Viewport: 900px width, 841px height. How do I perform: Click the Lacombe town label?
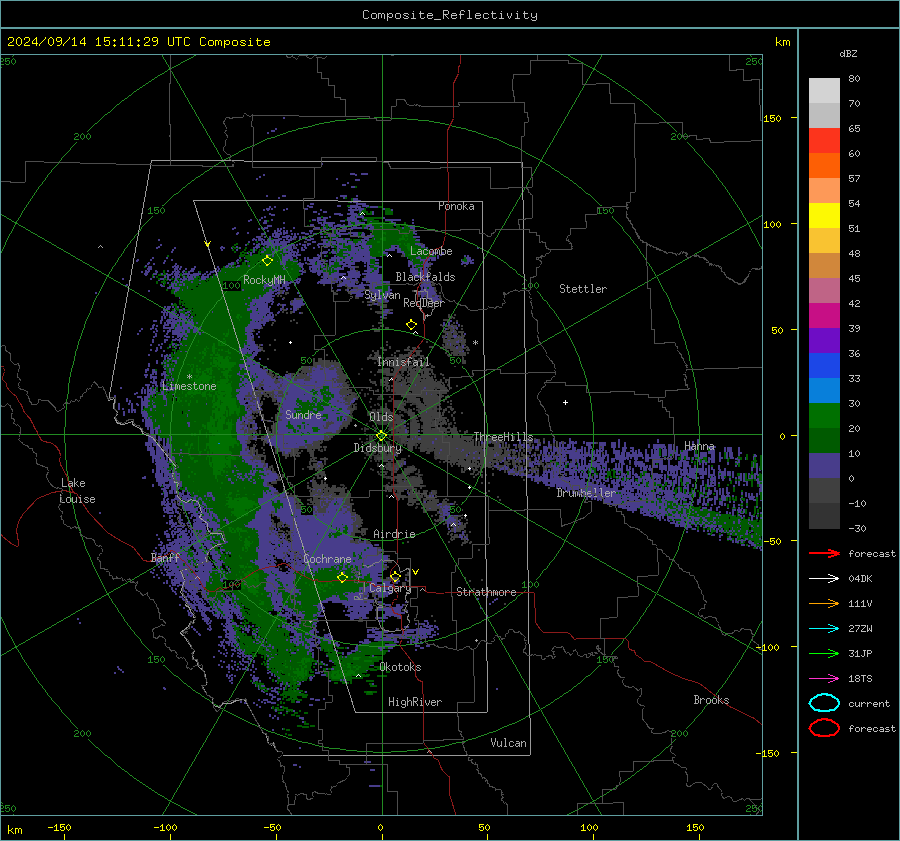click(431, 251)
